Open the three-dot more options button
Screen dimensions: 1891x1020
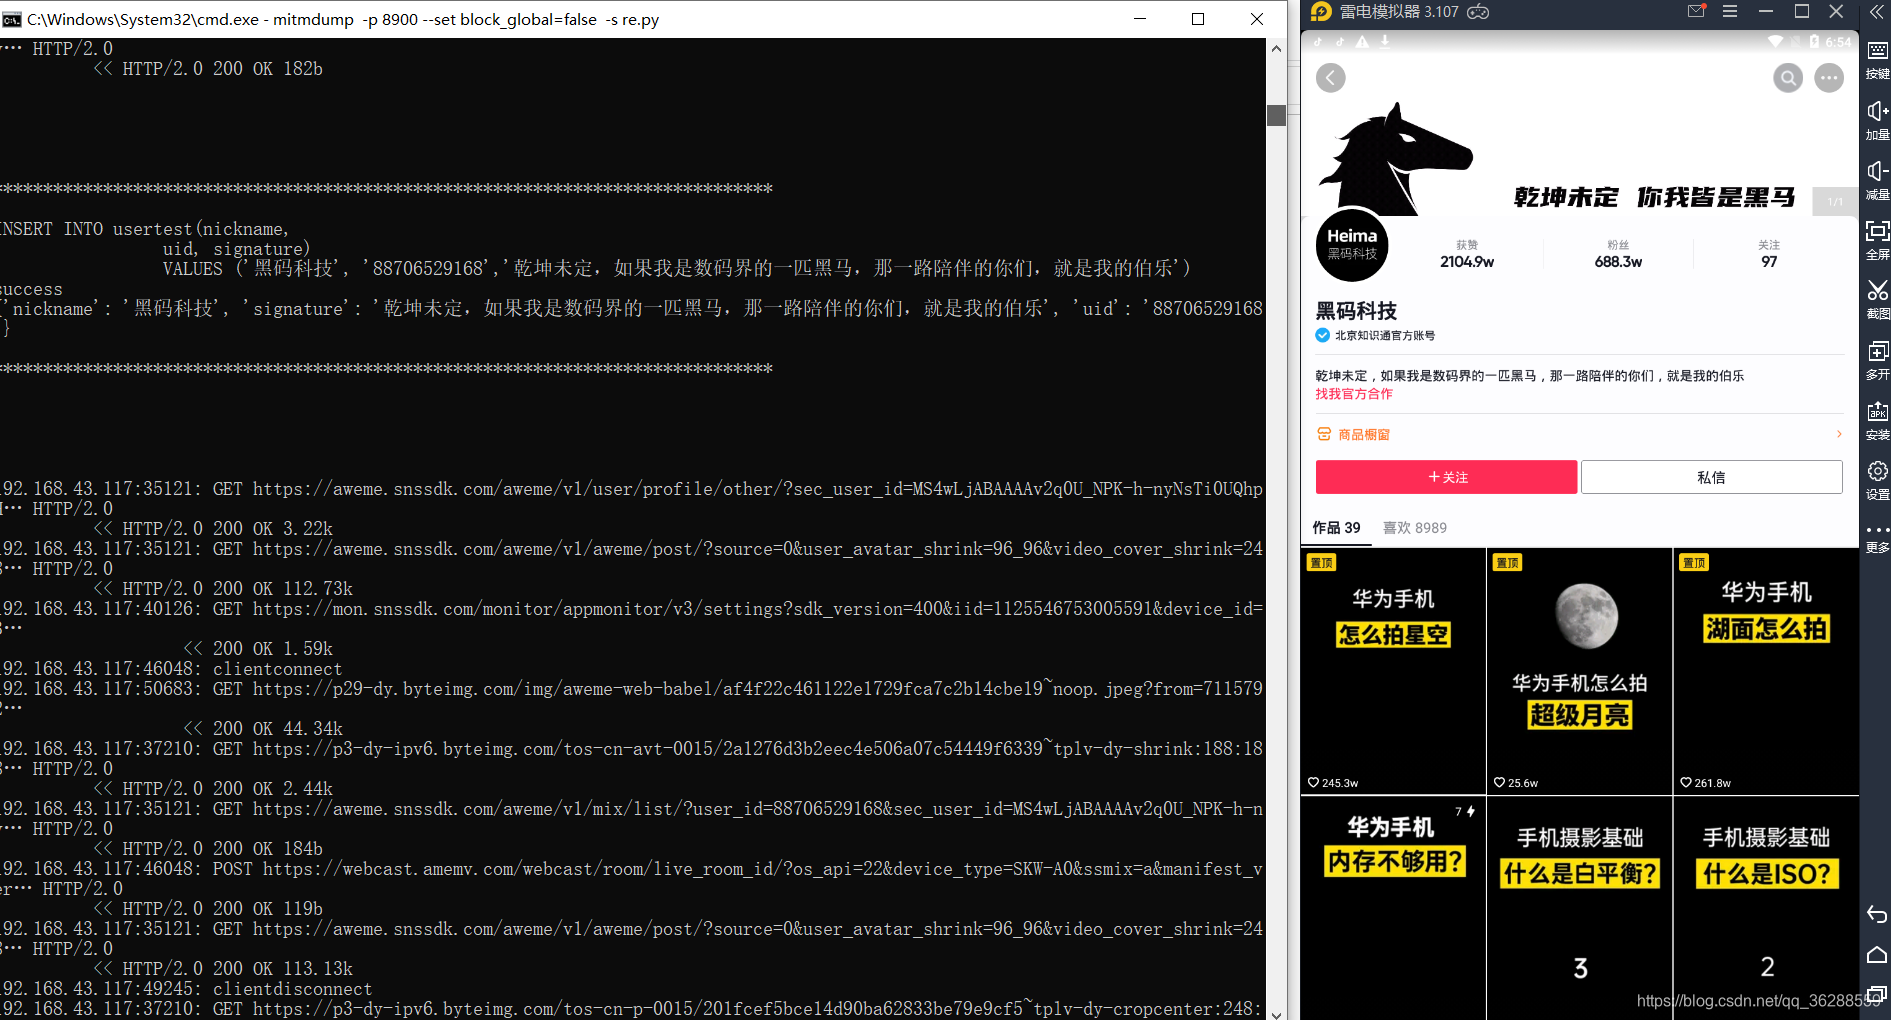point(1829,78)
